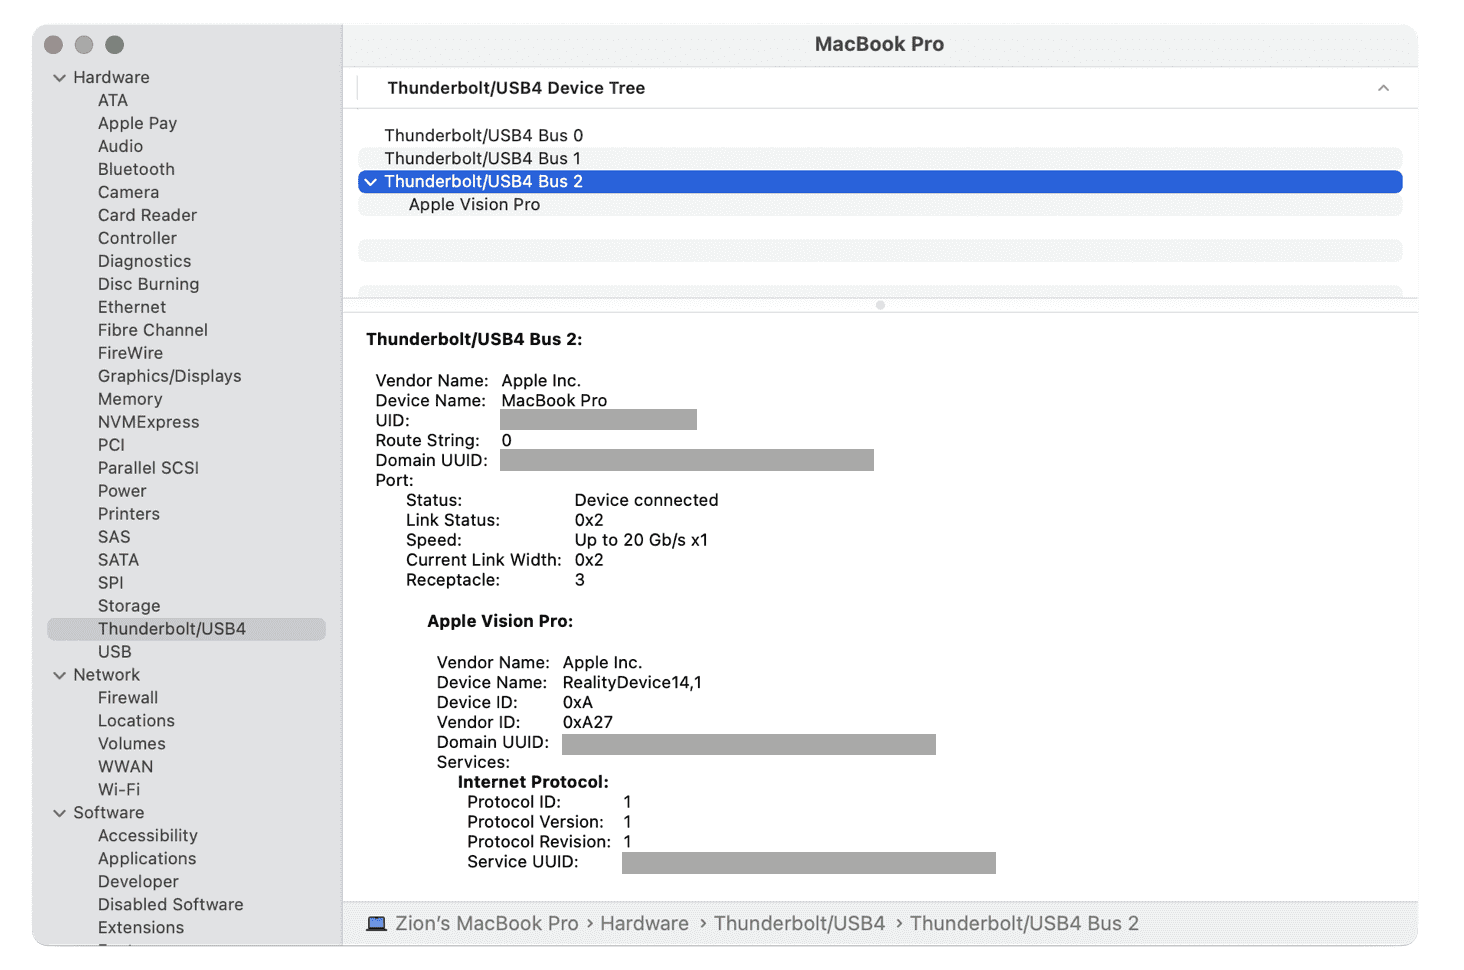Image resolution: width=1464 pixels, height=970 pixels.
Task: Go to Zion's MacBook Pro in path bar
Action: 486,924
